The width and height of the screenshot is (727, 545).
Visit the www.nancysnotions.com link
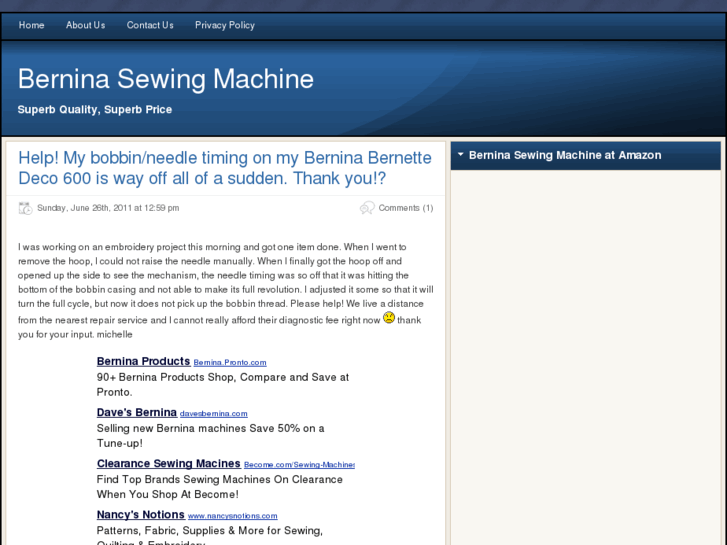pos(233,516)
